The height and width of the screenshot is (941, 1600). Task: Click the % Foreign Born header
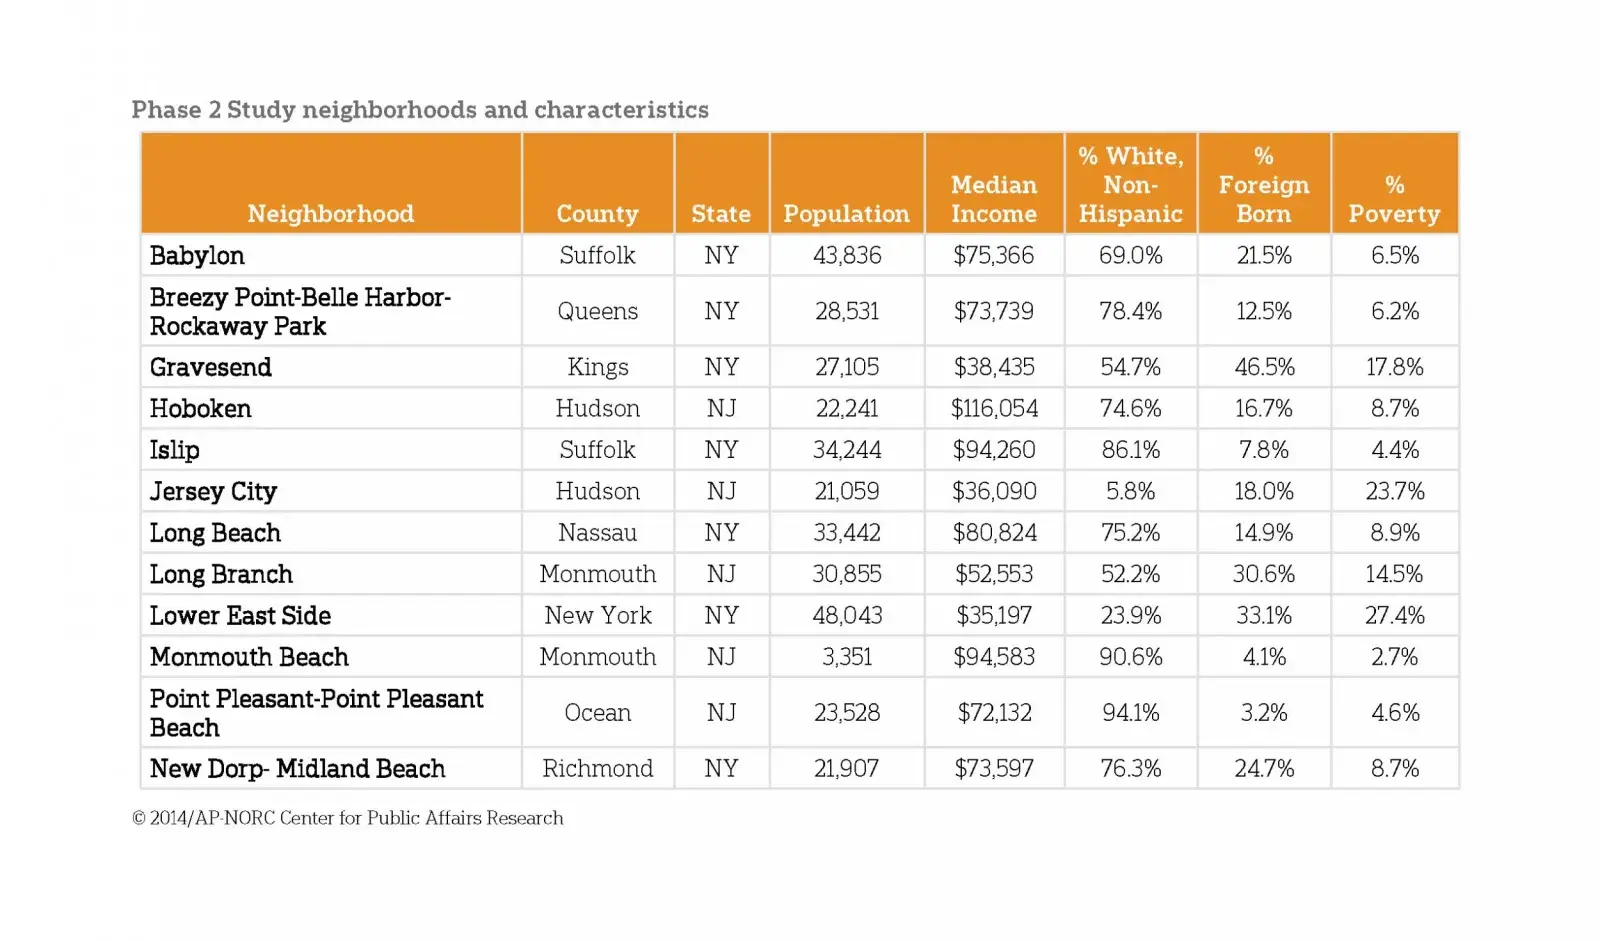coord(1264,185)
